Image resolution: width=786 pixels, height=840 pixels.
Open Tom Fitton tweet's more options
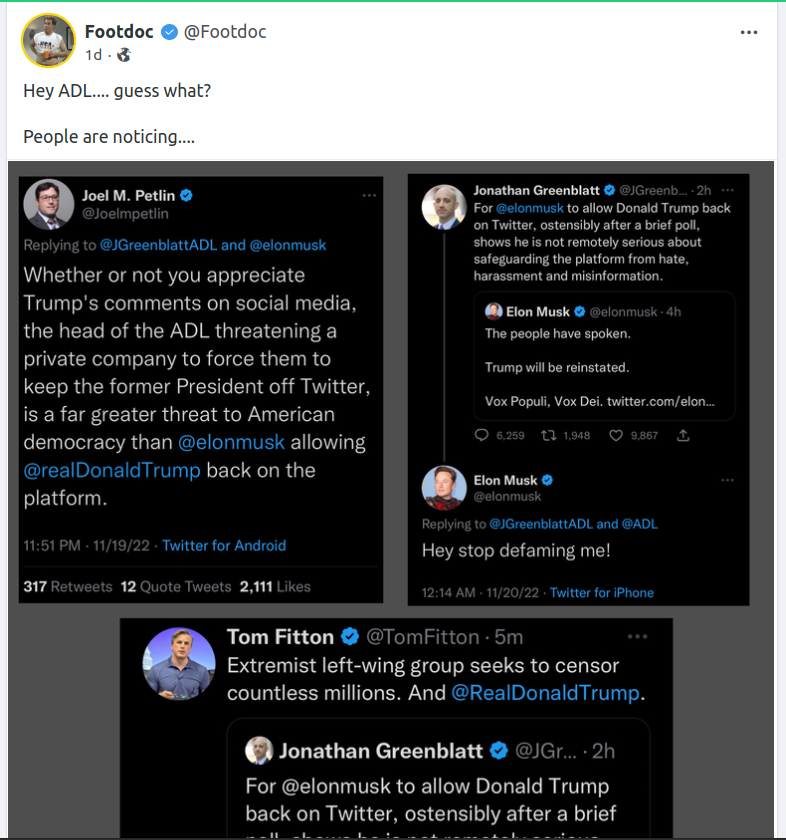tap(637, 636)
